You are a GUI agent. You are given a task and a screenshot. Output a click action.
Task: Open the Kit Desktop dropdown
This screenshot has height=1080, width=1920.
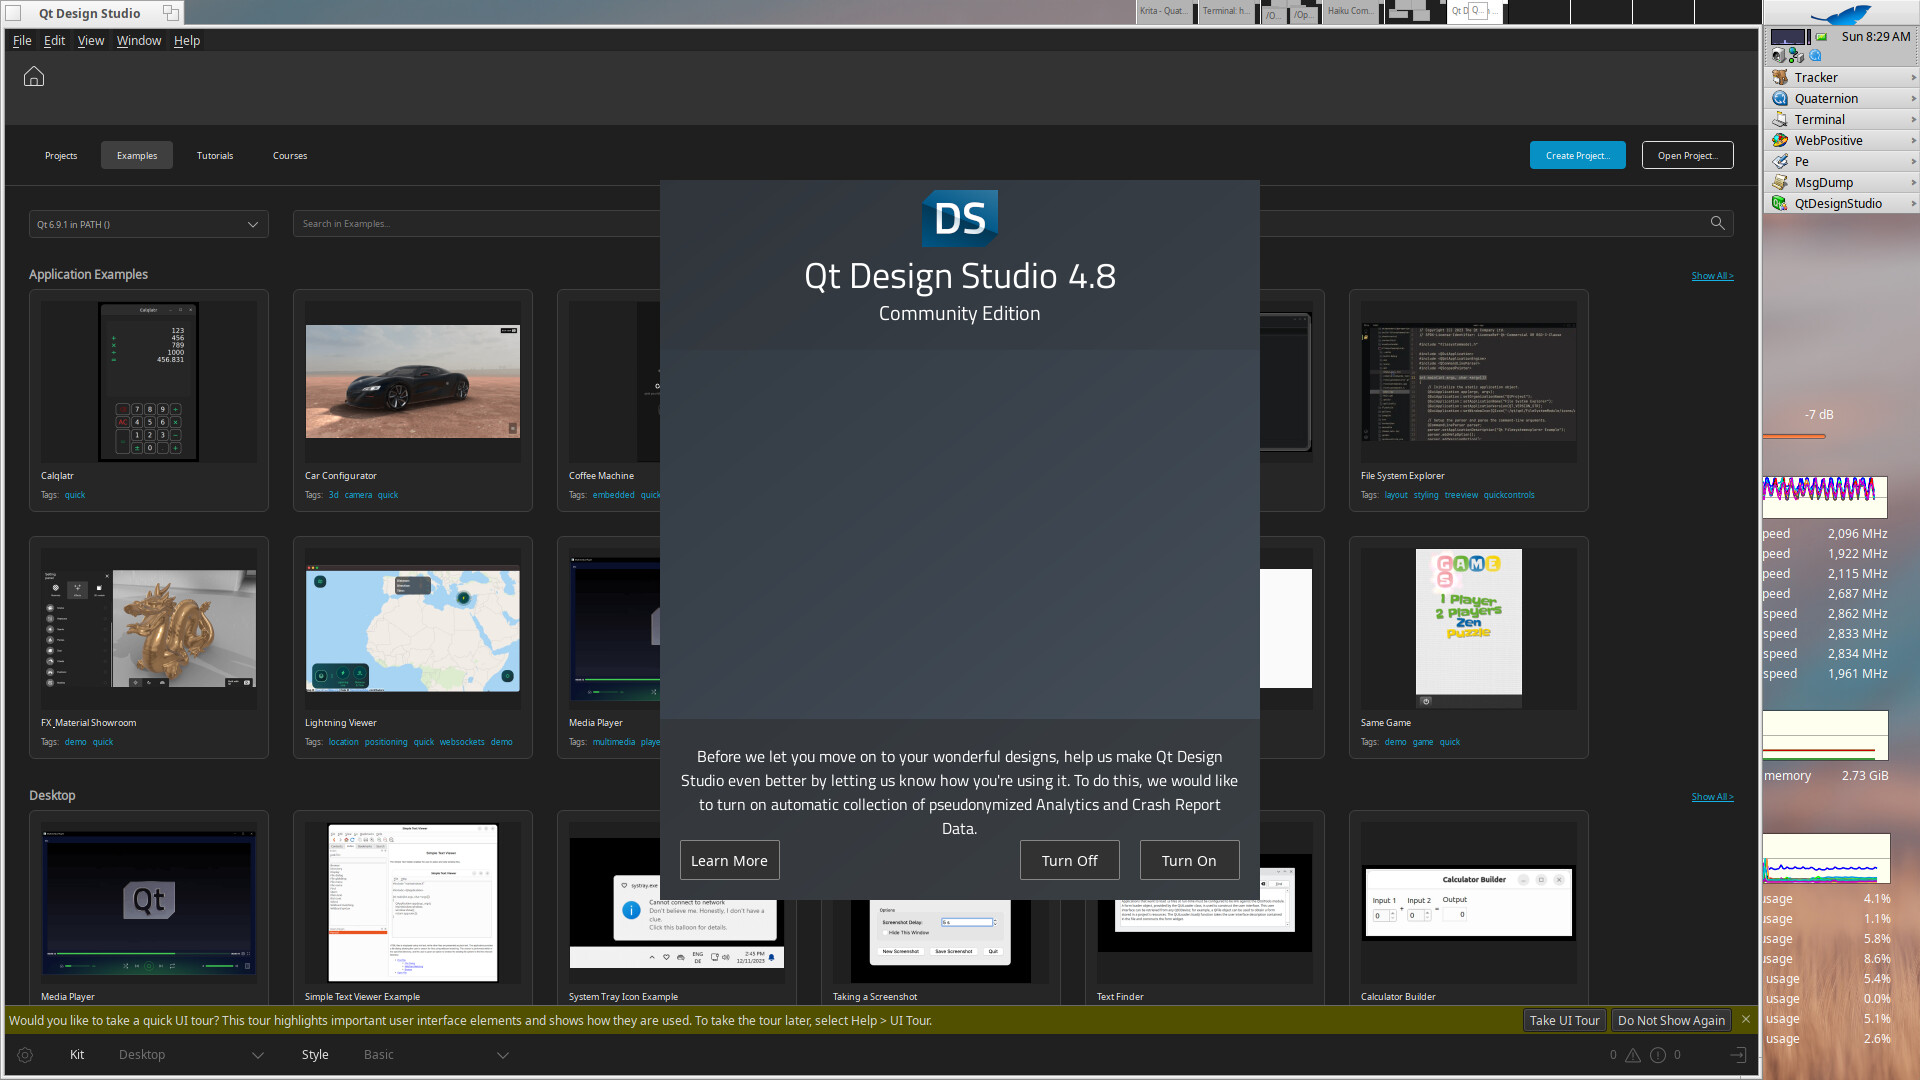point(190,1055)
